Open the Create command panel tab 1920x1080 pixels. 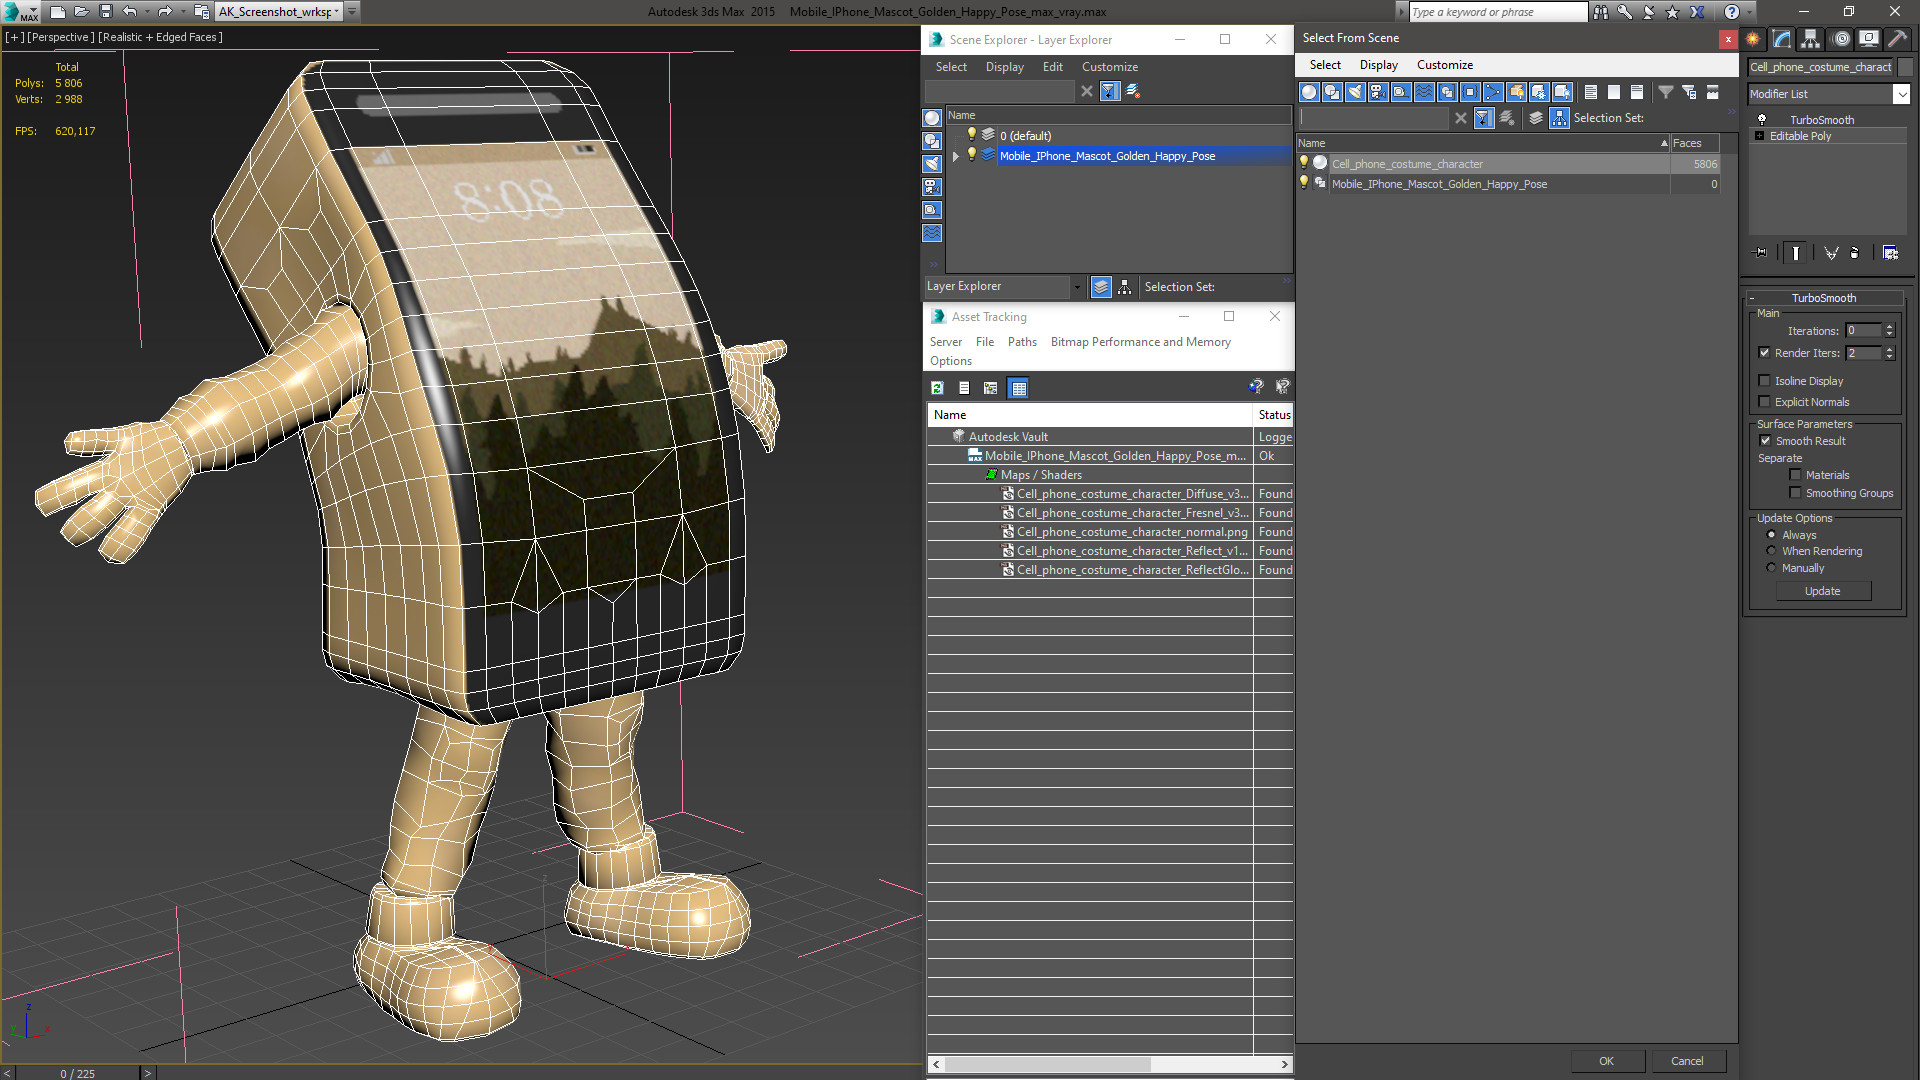[1753, 39]
